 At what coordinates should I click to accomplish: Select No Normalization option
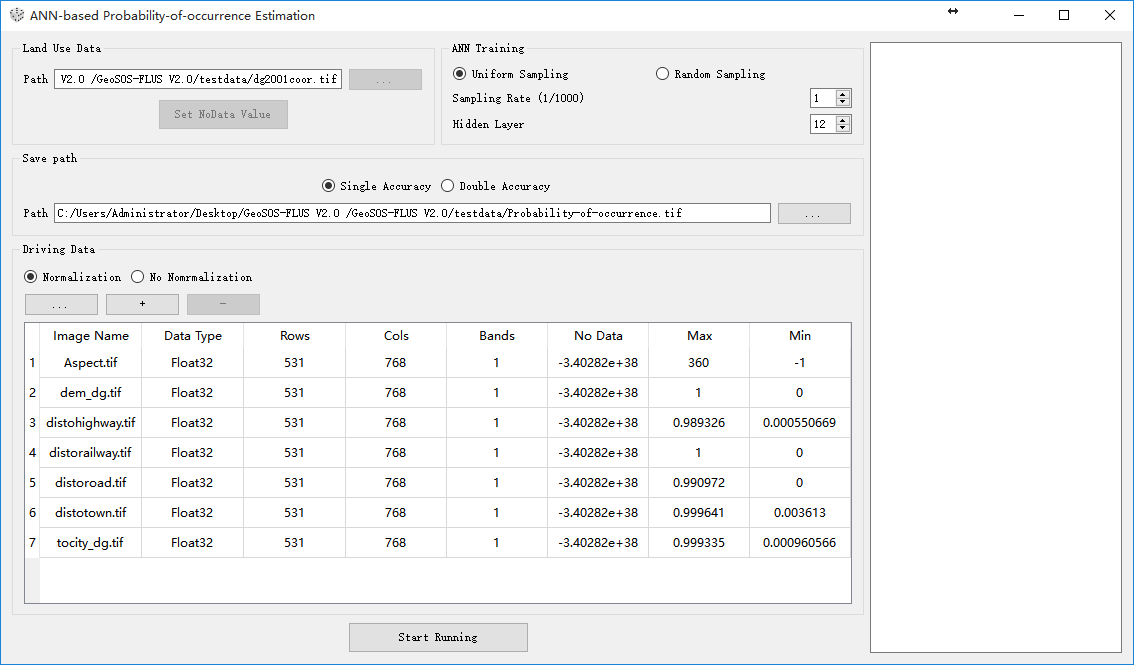point(138,277)
